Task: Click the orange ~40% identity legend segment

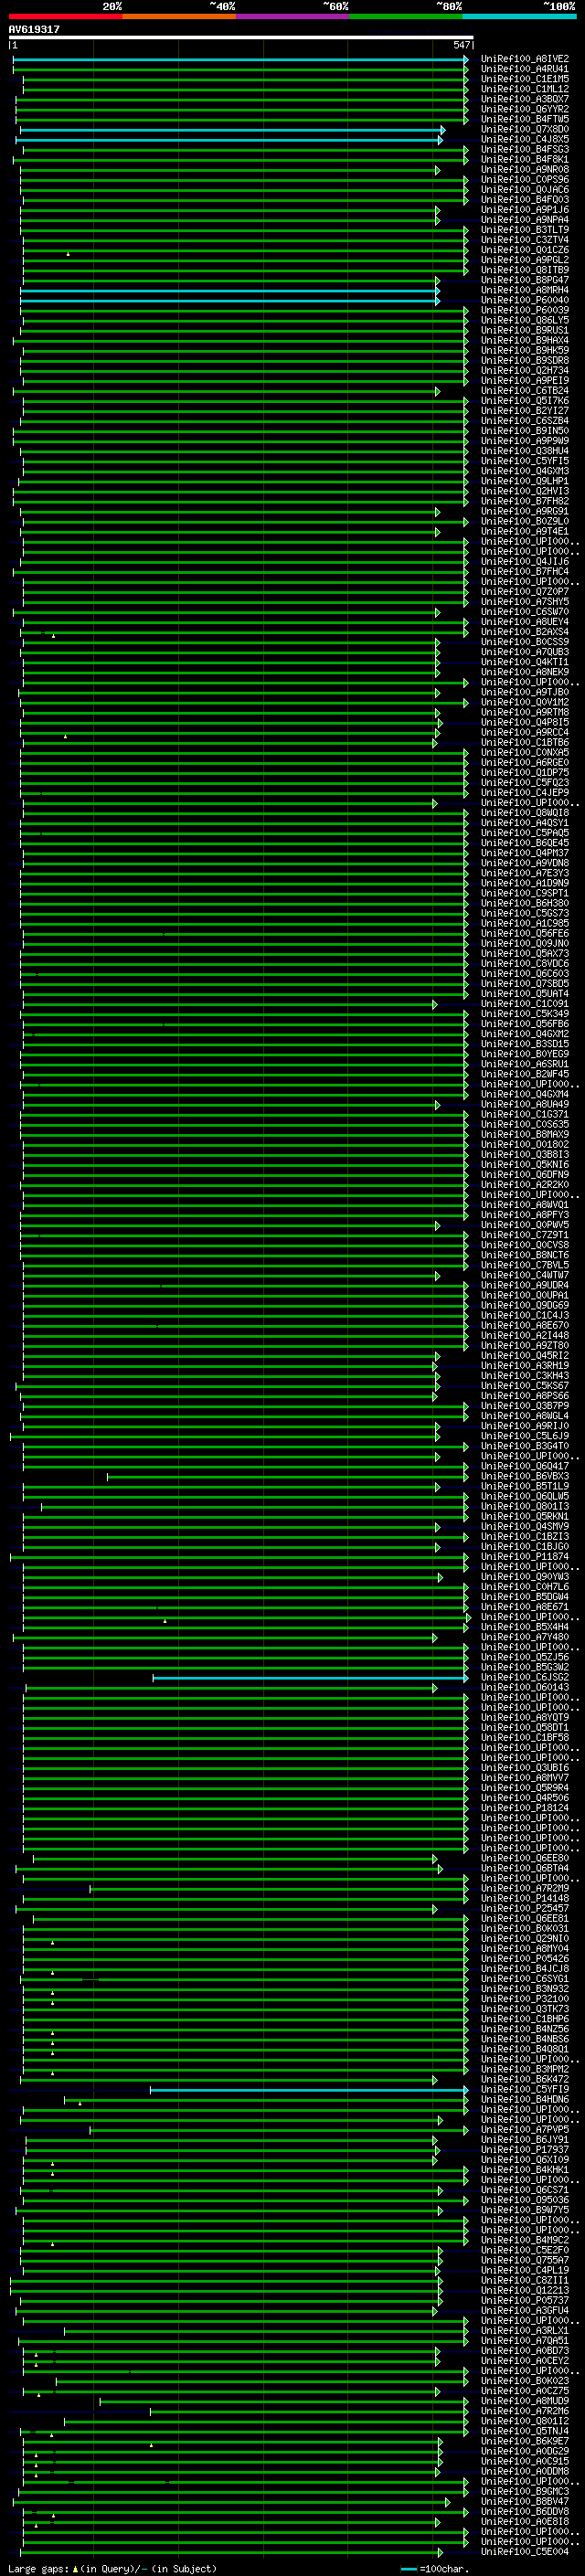Action: pos(179,16)
